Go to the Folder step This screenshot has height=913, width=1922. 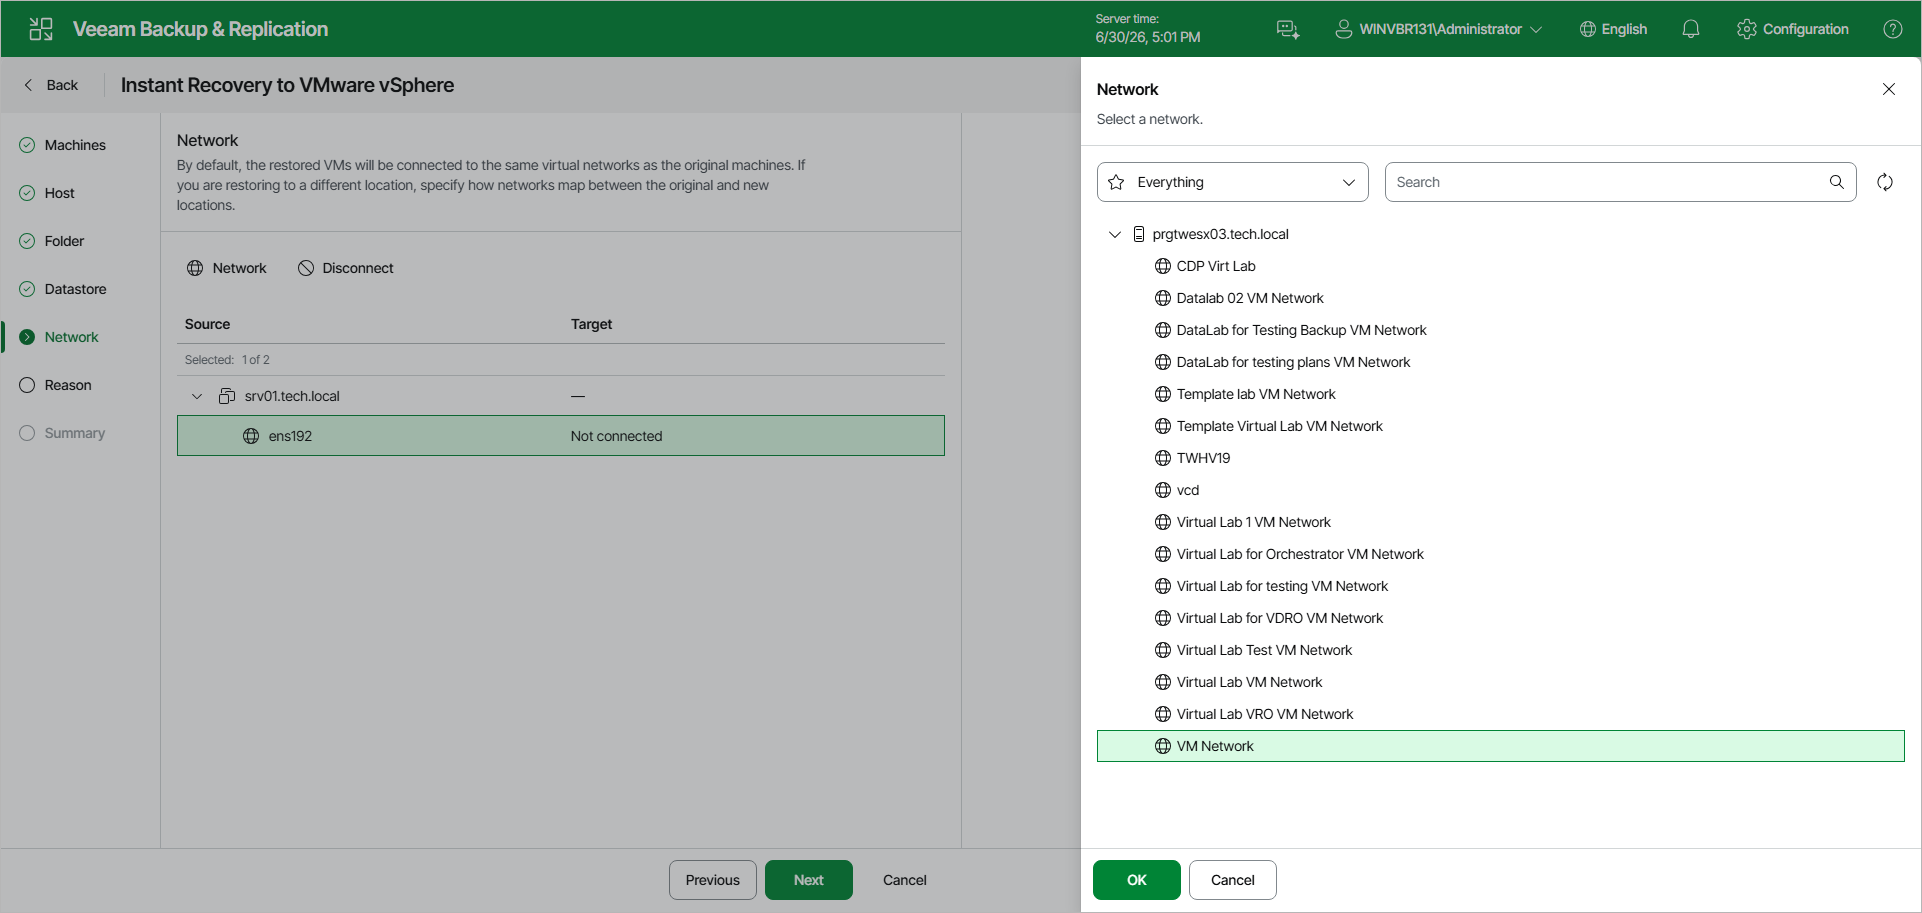[x=52, y=241]
